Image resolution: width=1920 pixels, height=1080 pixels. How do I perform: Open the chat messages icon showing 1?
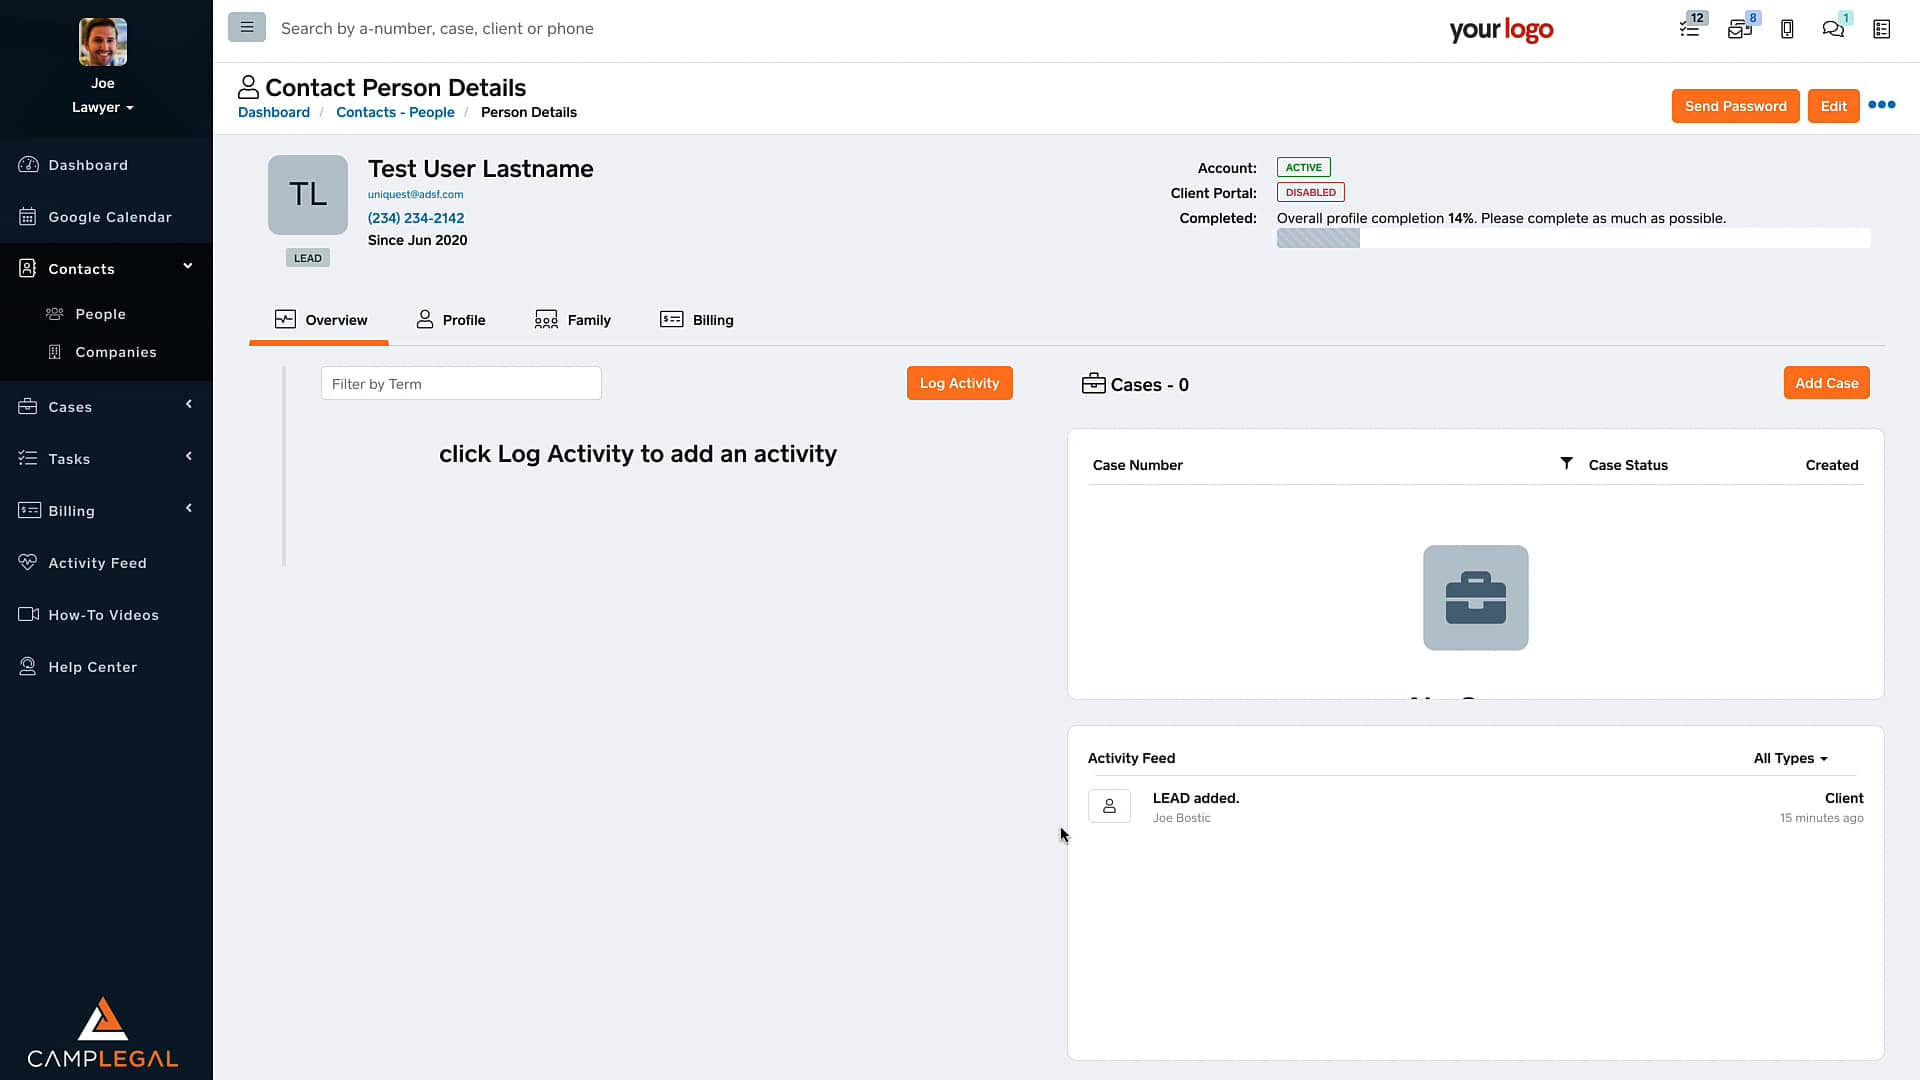click(1834, 28)
